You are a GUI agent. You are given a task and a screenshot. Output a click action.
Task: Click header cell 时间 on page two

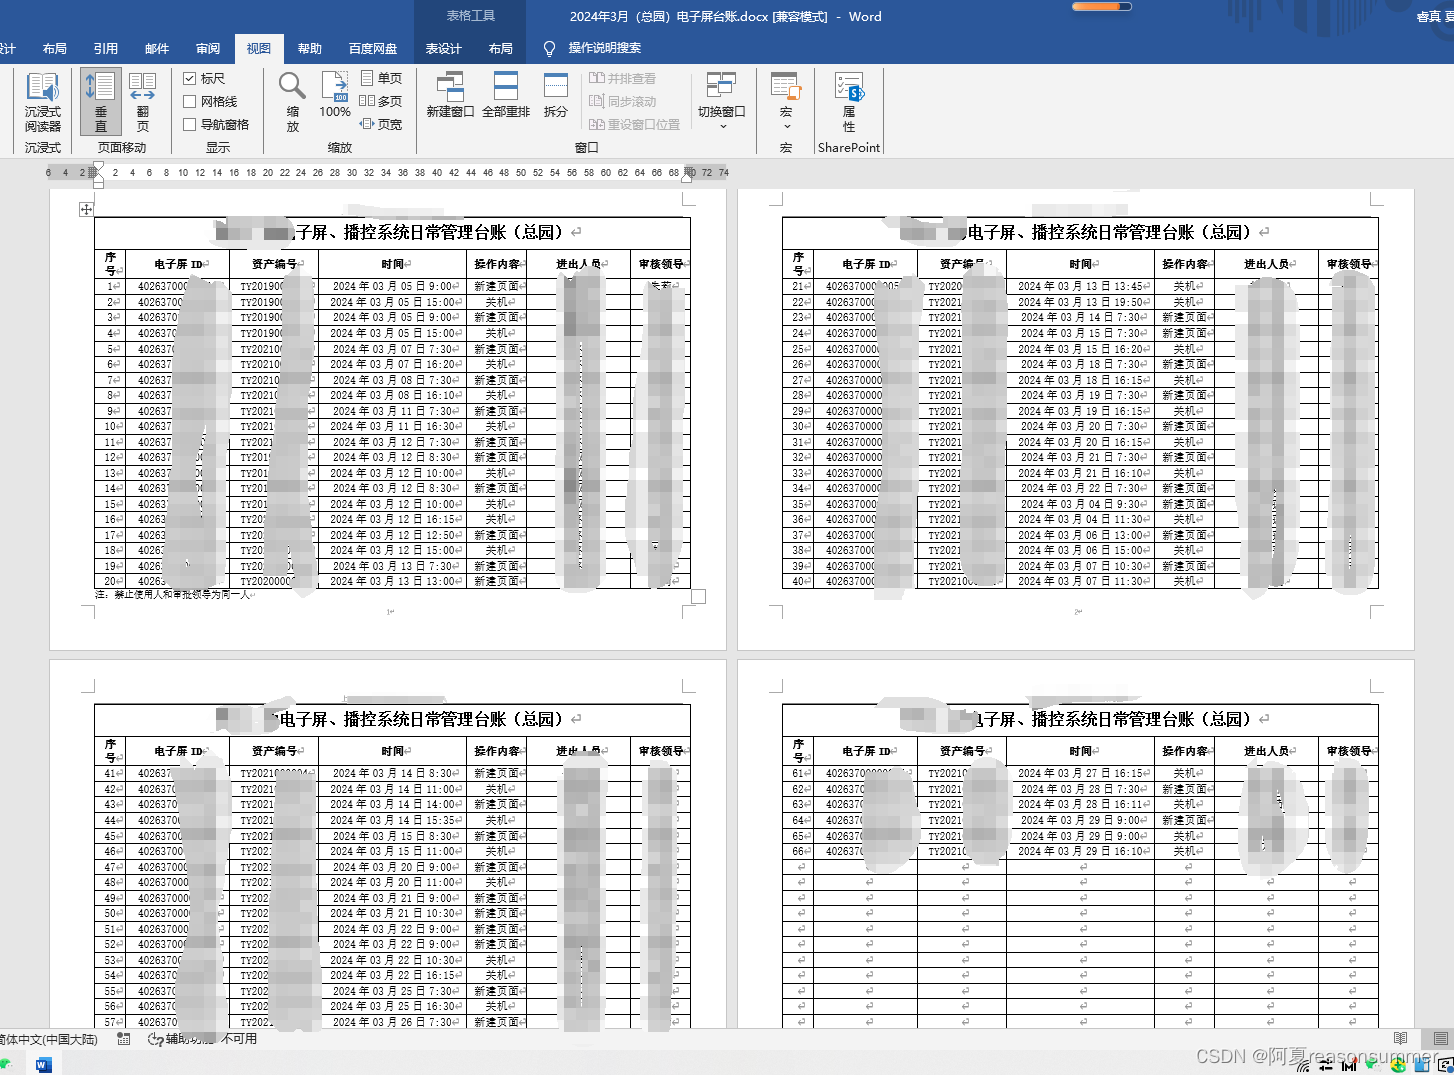point(1081,264)
